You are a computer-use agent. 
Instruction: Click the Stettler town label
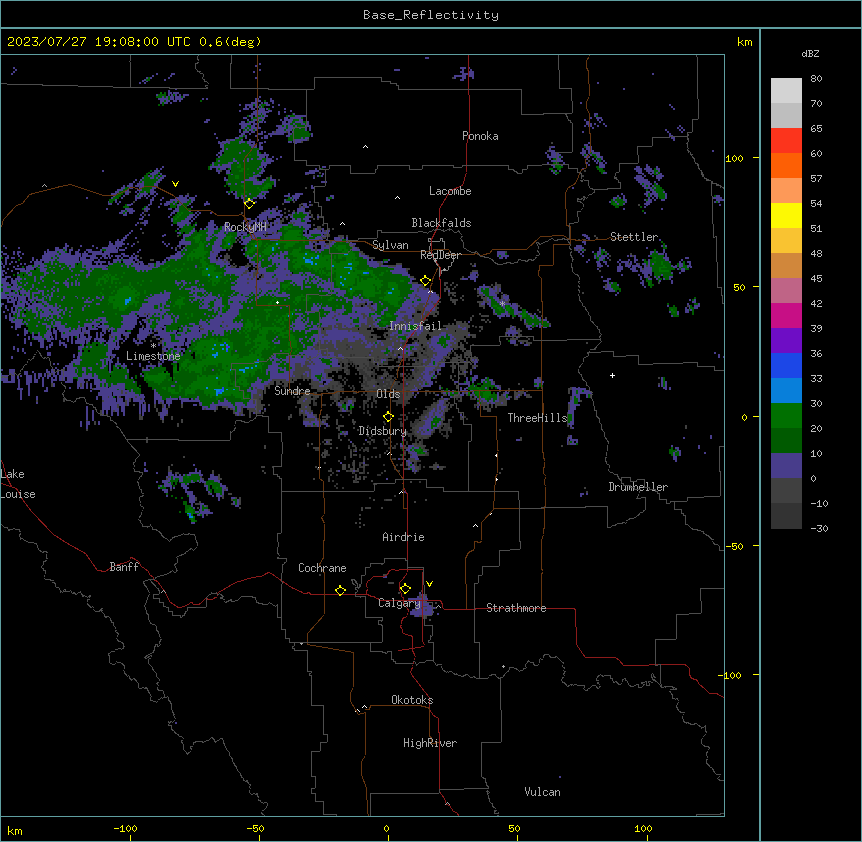click(x=634, y=237)
